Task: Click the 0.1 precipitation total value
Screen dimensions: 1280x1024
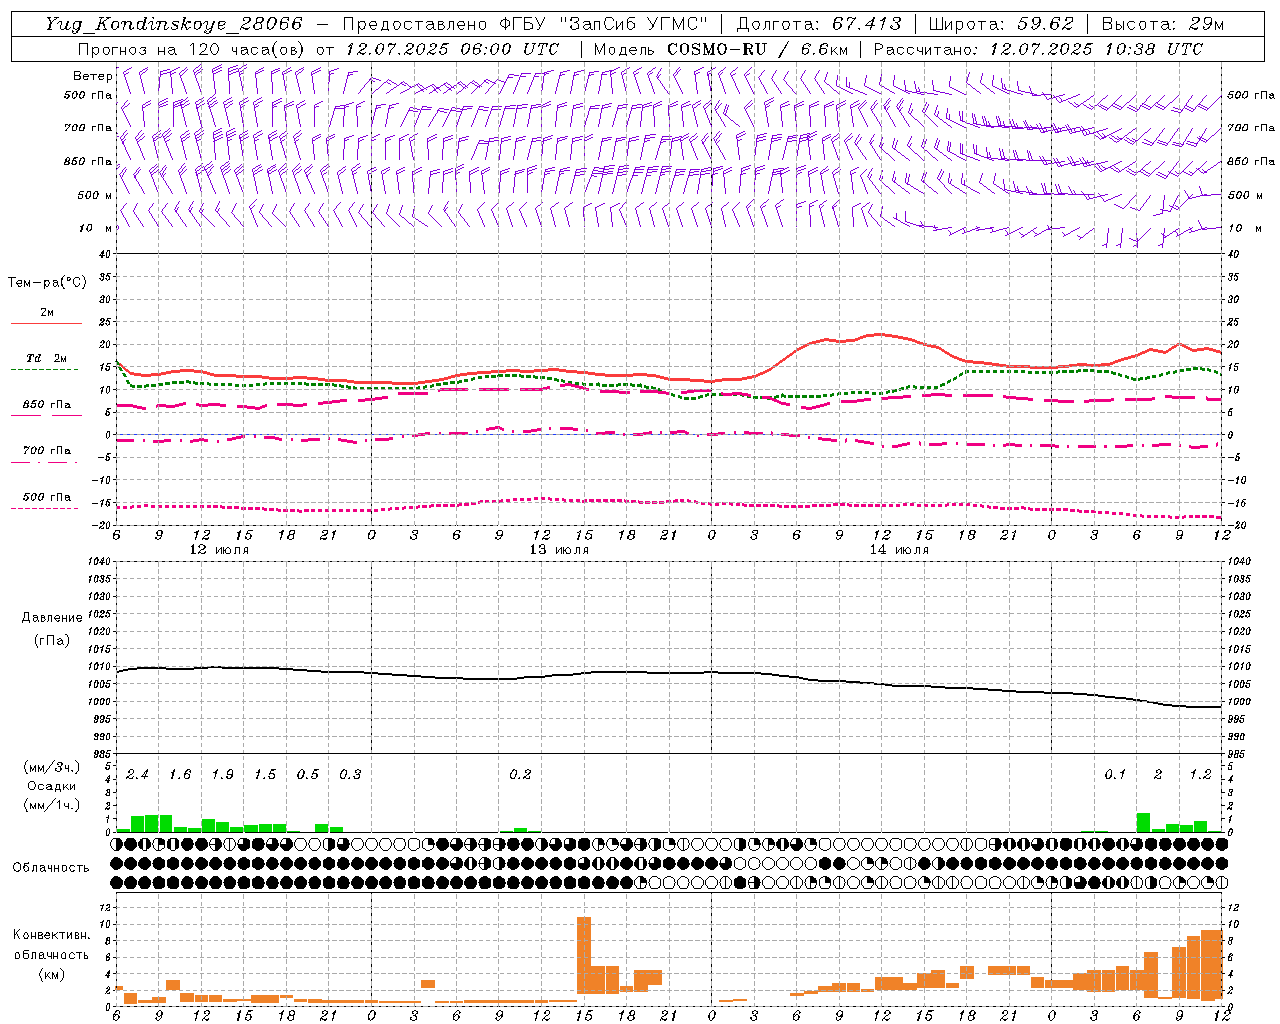Action: click(1115, 775)
